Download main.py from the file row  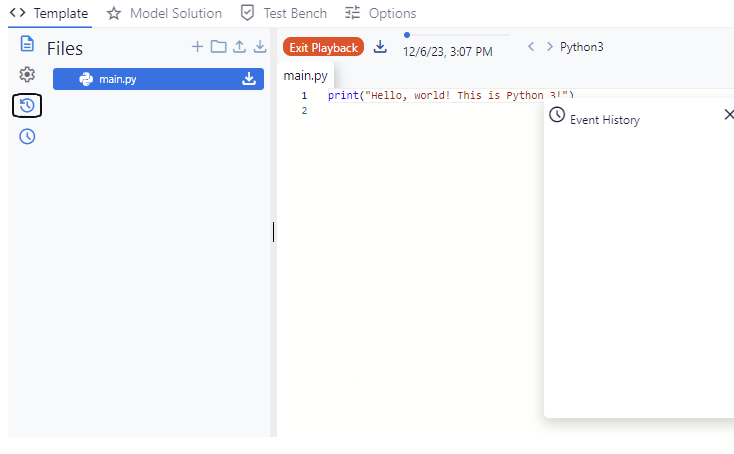coord(249,79)
